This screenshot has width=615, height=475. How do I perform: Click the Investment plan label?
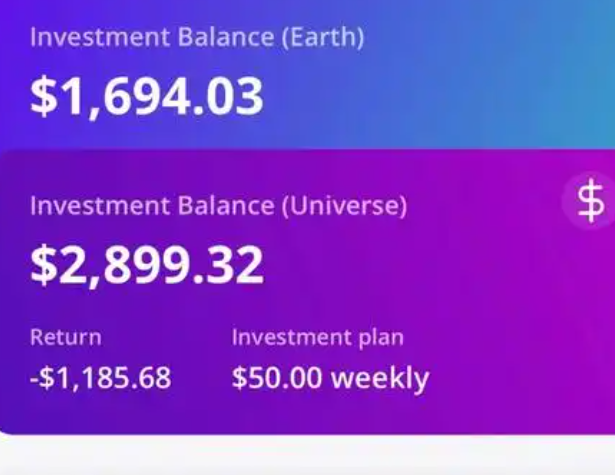coord(317,338)
